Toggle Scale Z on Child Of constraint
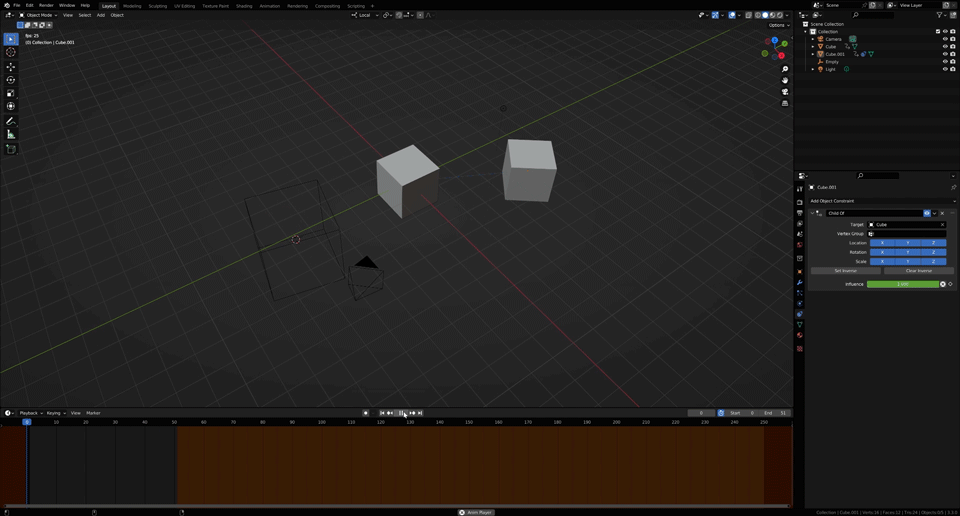 click(934, 261)
